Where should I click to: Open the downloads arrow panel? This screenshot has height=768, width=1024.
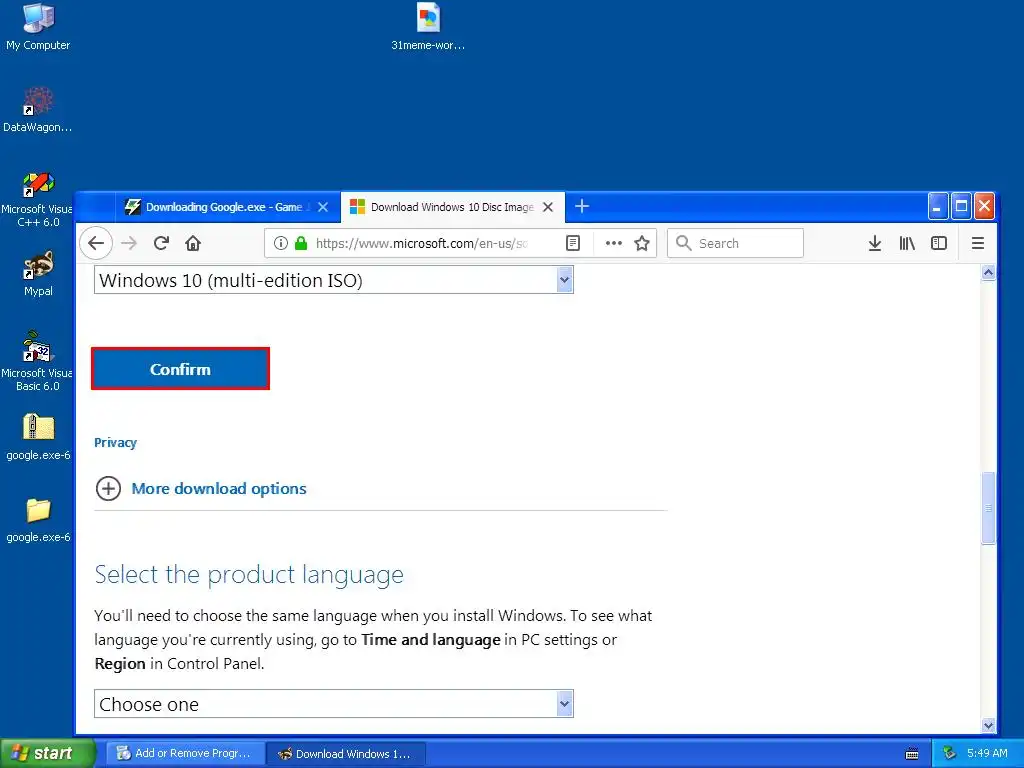[874, 243]
